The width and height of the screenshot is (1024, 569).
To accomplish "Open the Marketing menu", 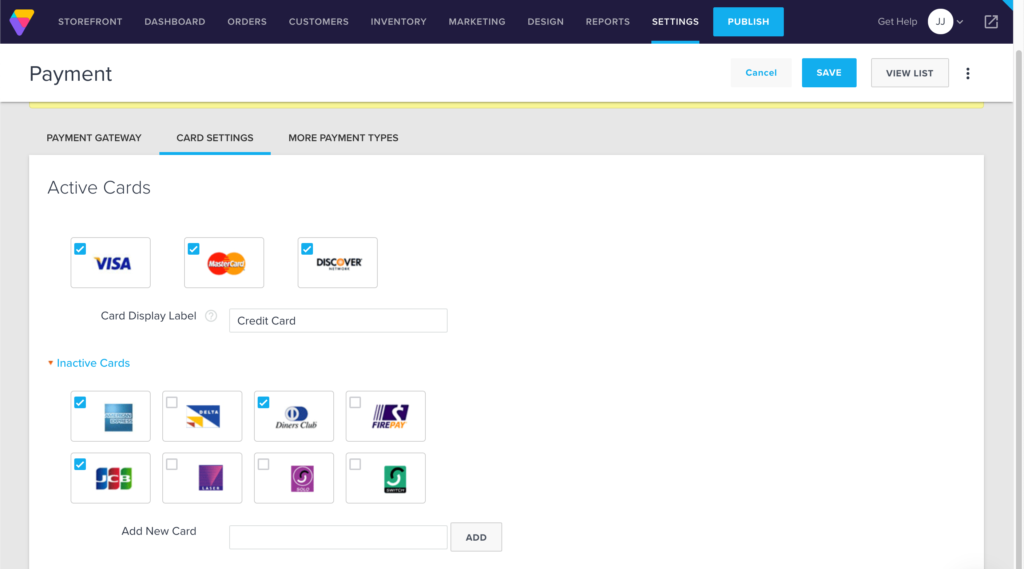I will (x=477, y=22).
